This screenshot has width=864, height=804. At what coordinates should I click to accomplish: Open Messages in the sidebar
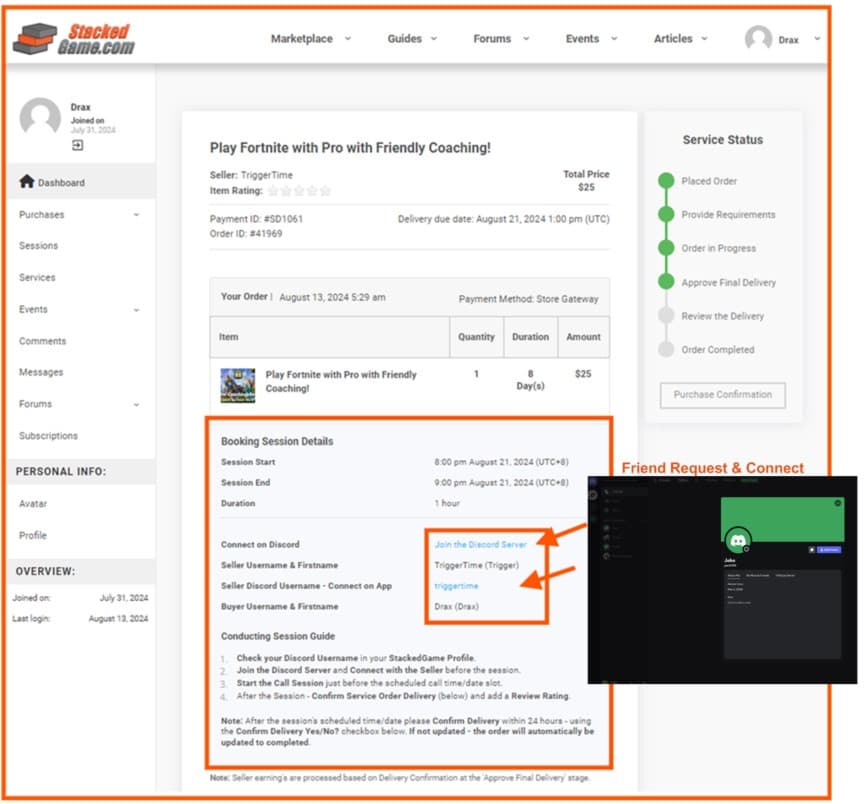tap(41, 373)
